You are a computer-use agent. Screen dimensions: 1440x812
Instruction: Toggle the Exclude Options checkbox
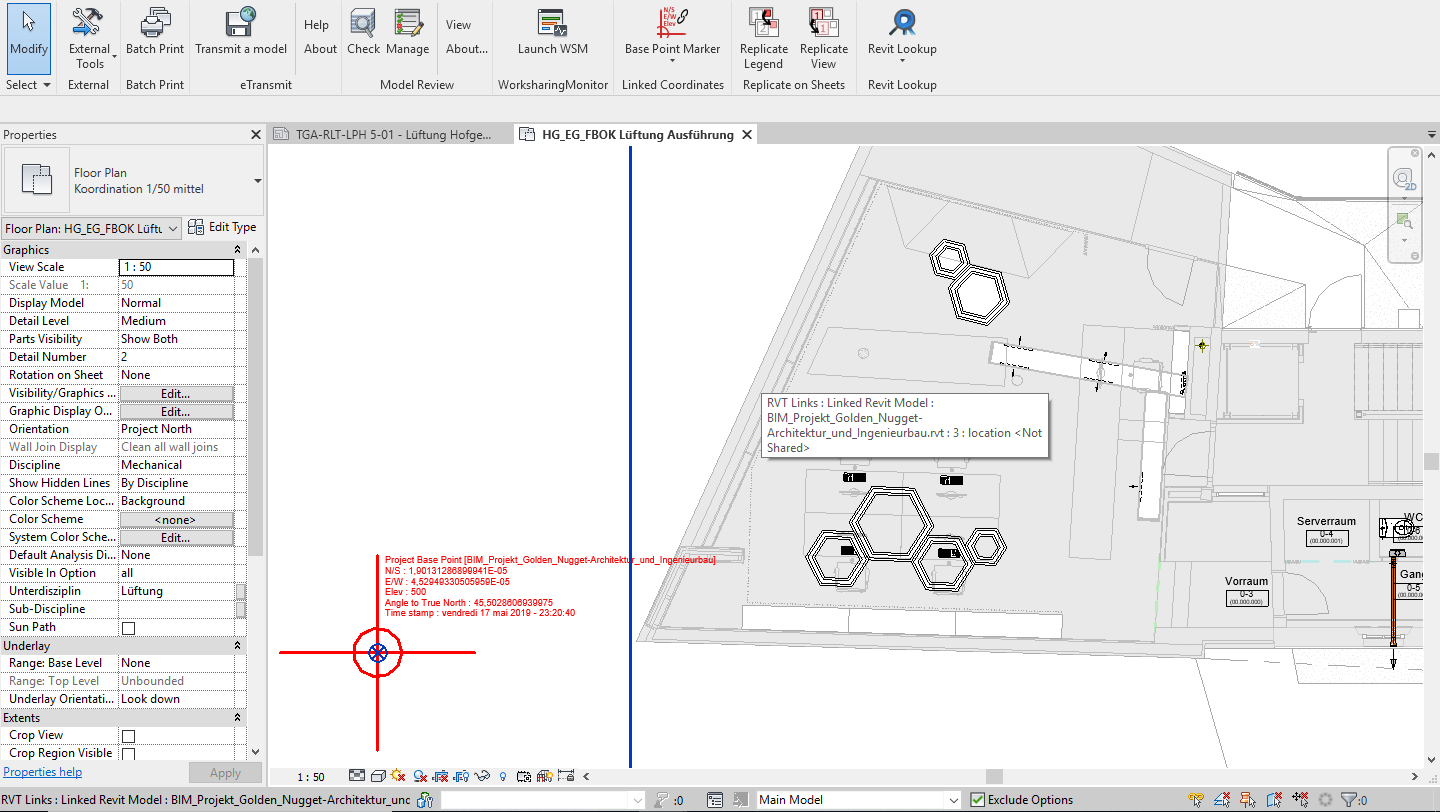click(x=977, y=799)
